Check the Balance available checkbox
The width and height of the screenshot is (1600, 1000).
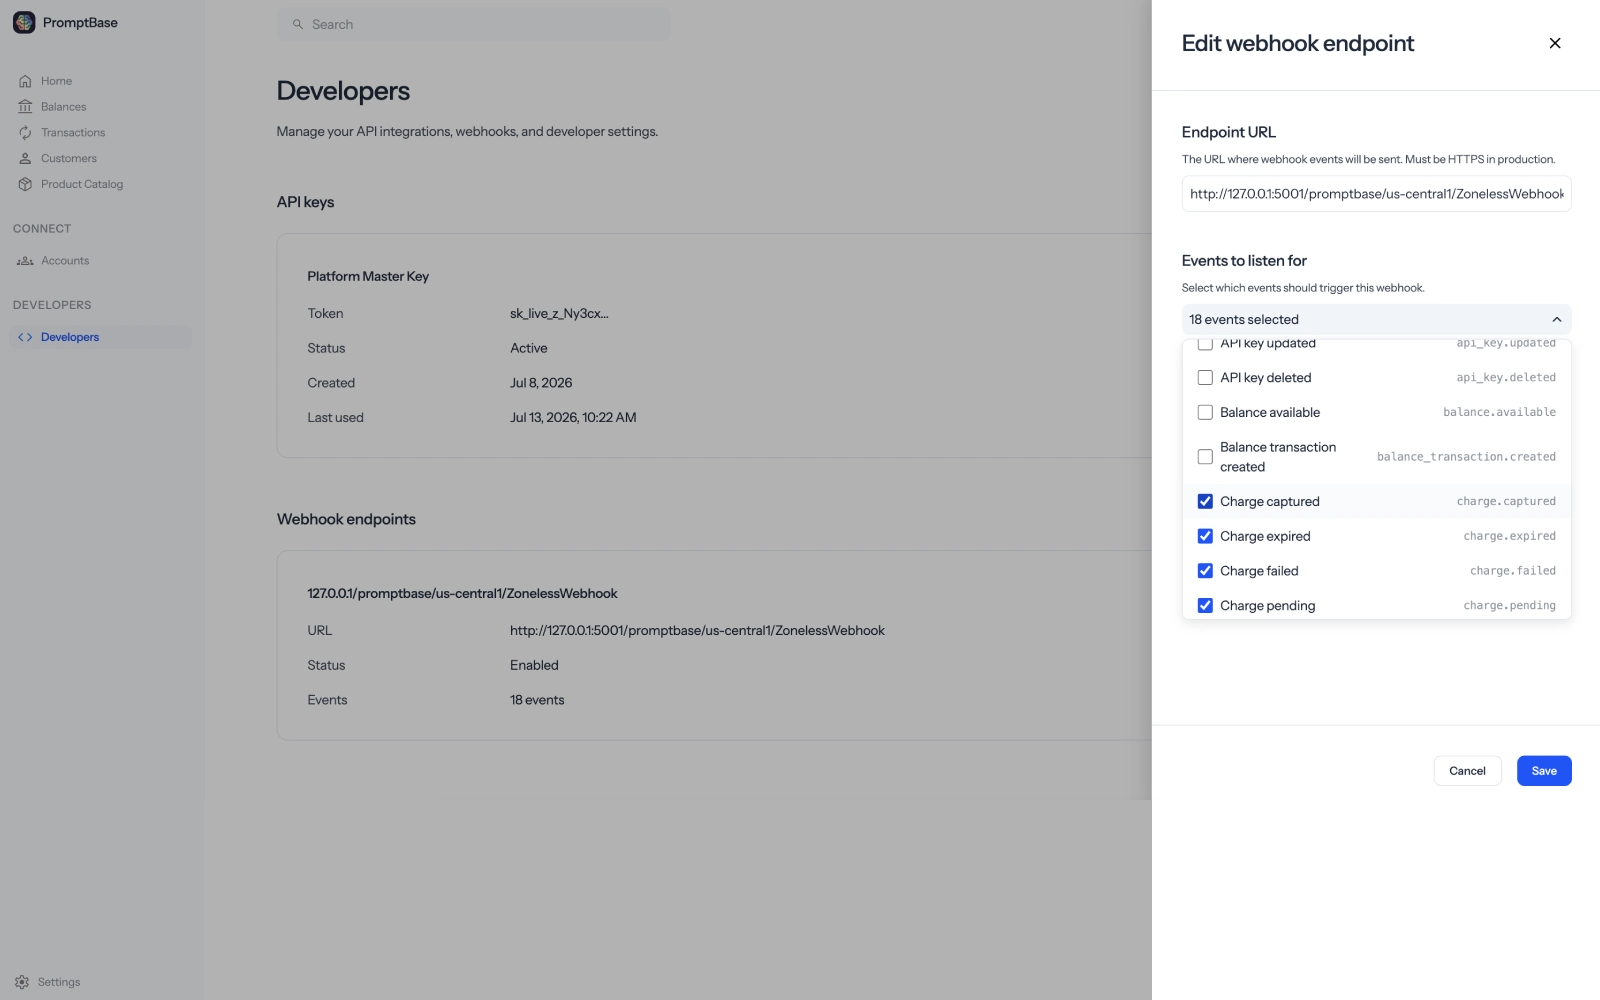[1205, 412]
